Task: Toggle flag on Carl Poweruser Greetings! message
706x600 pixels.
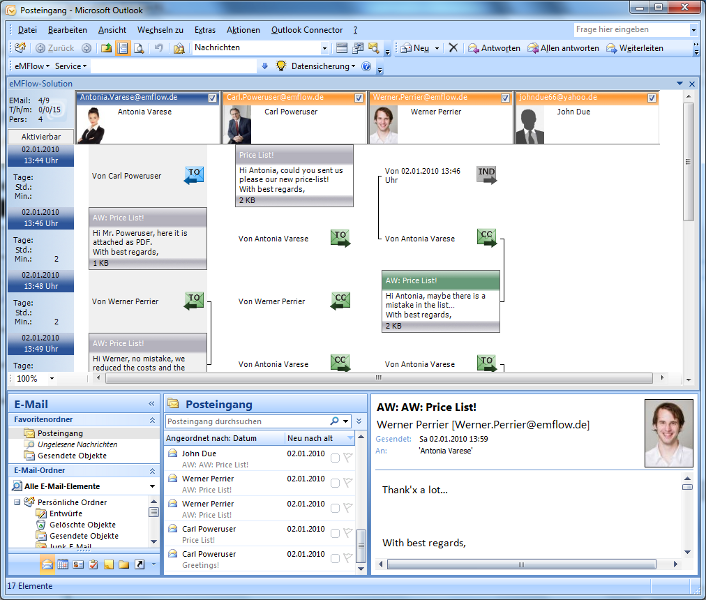Action: pos(348,558)
